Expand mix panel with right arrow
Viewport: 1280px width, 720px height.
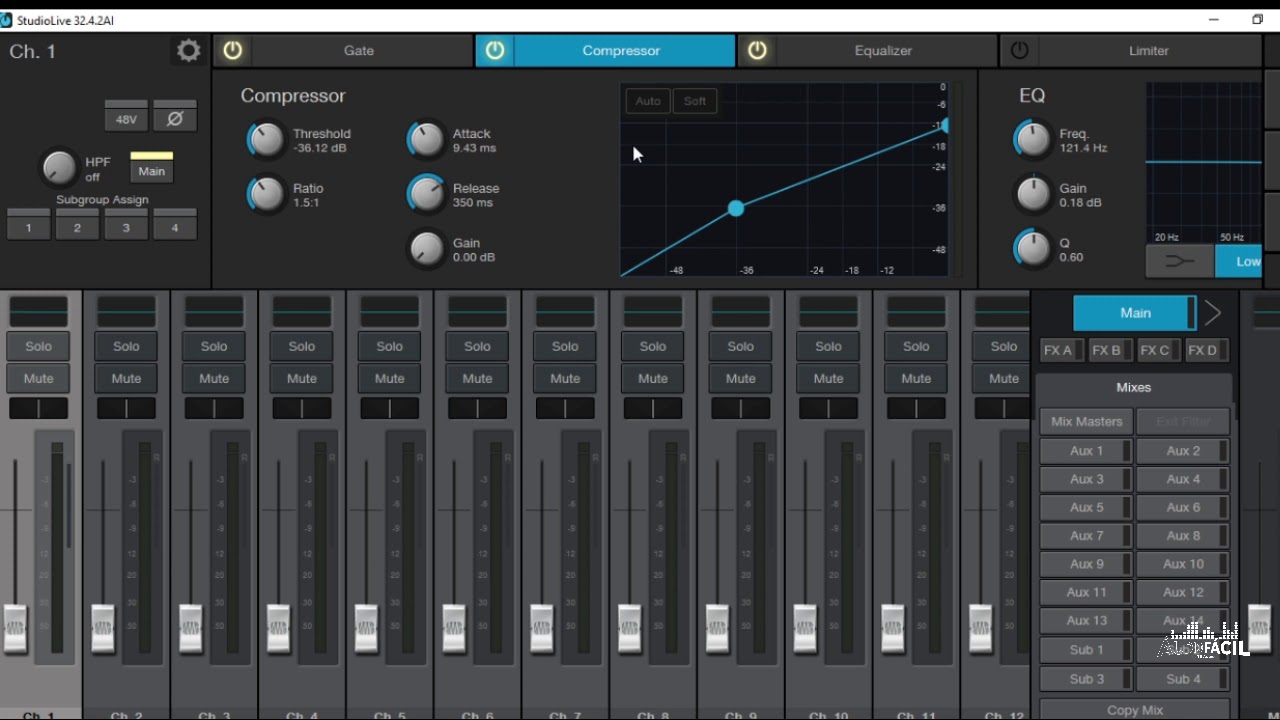click(x=1213, y=313)
